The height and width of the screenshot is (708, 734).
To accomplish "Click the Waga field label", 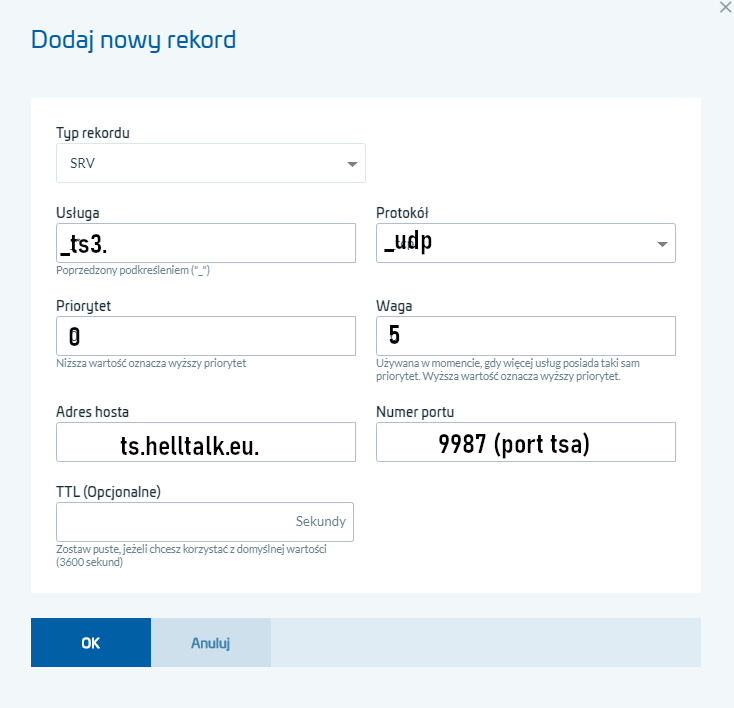I will tap(393, 306).
